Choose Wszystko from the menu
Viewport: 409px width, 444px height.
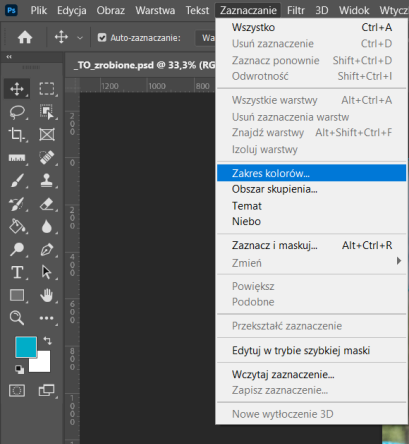[x=311, y=27]
